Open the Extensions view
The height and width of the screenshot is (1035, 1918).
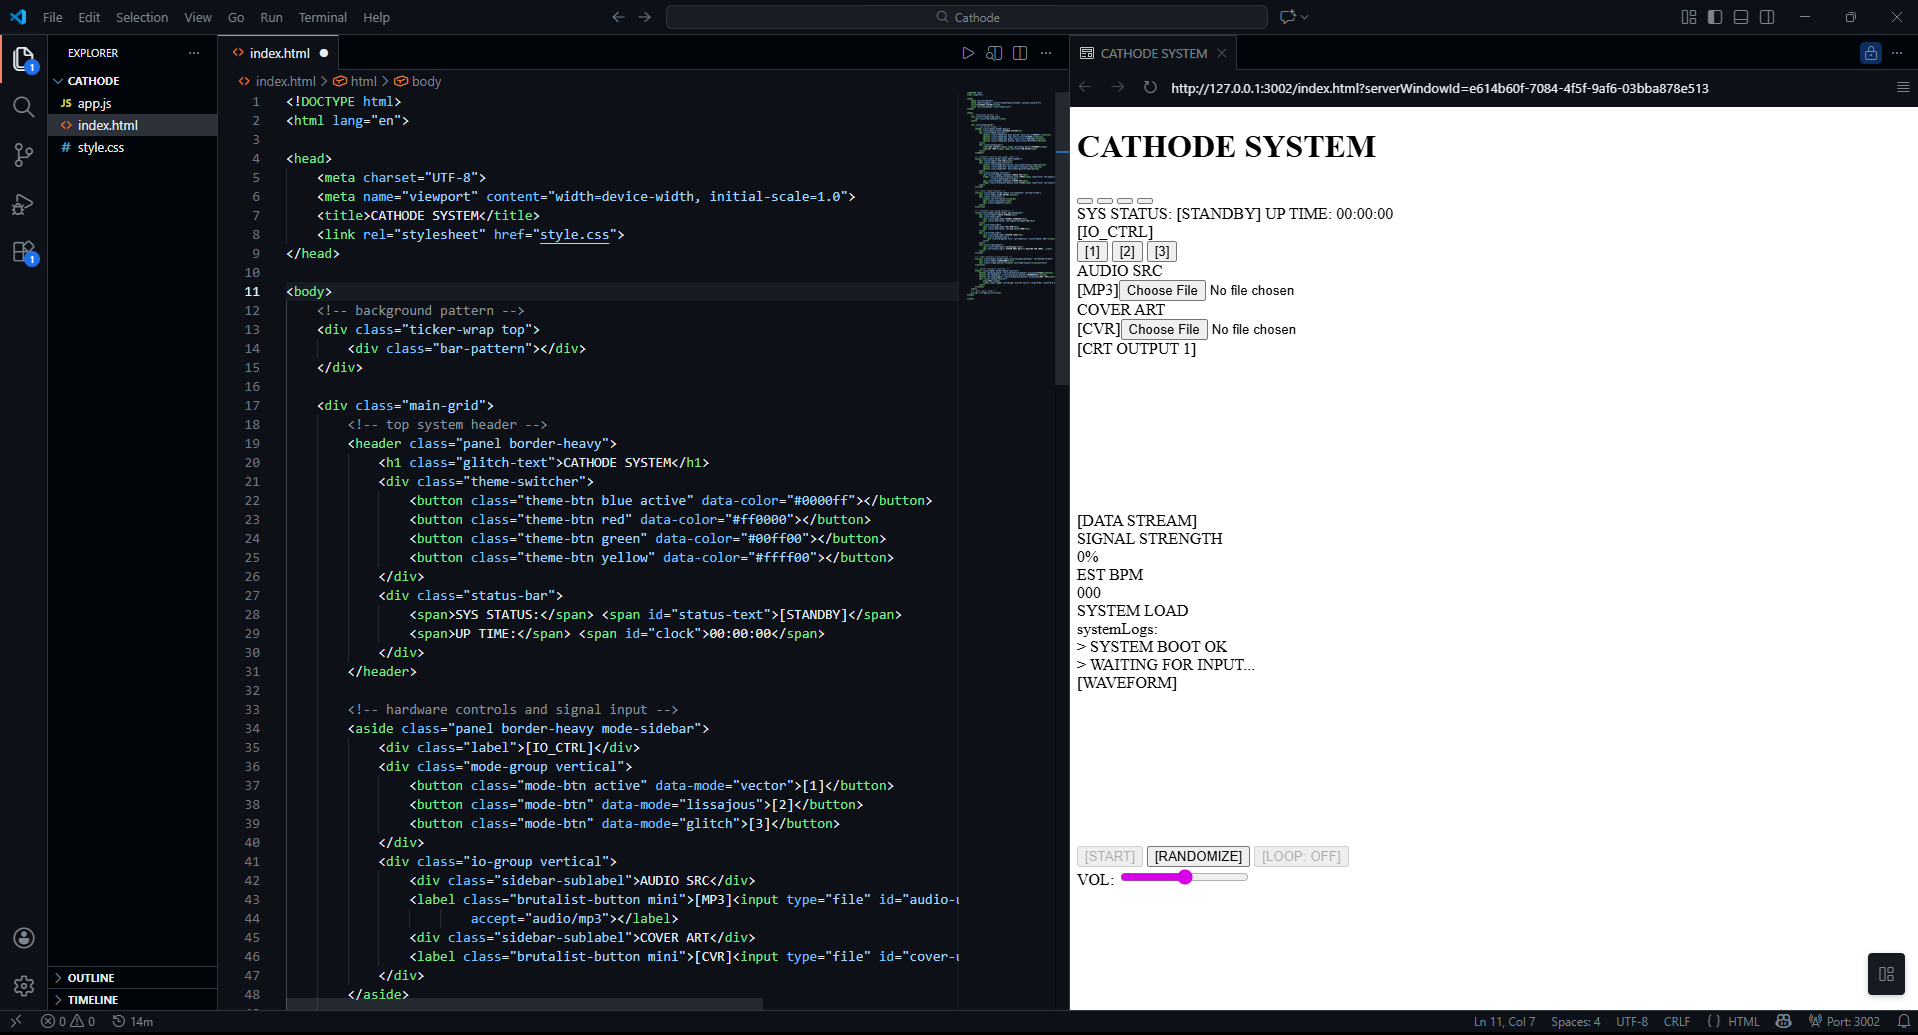(23, 253)
